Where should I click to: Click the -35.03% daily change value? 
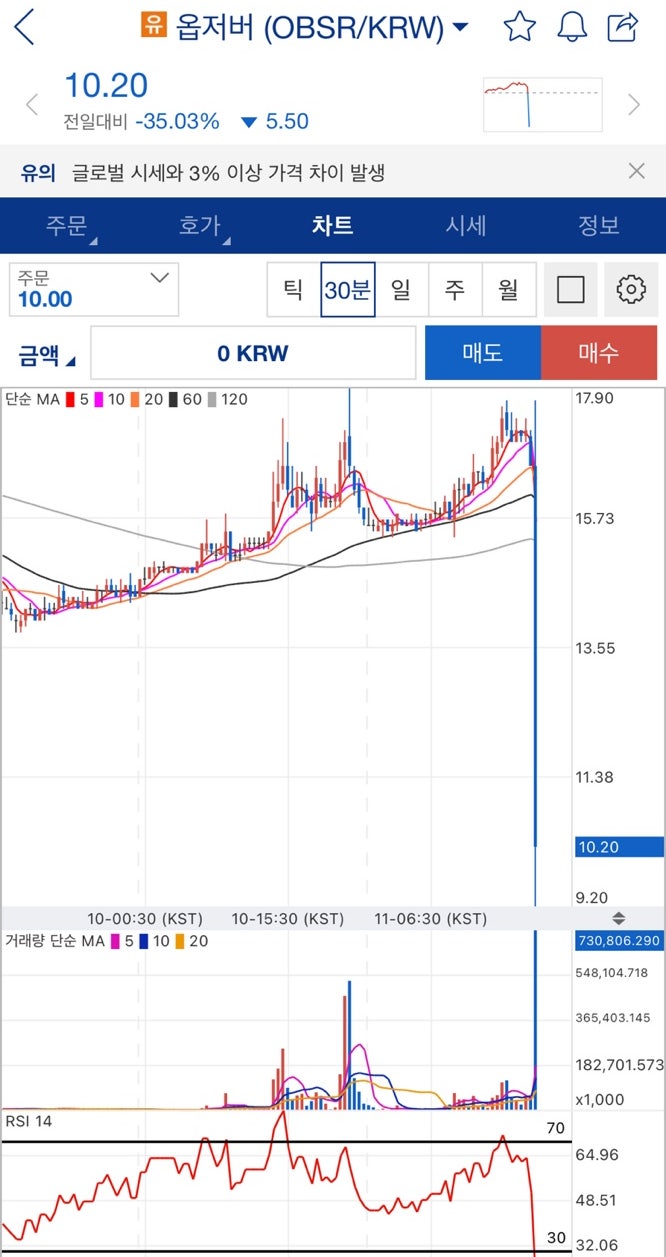click(x=177, y=122)
